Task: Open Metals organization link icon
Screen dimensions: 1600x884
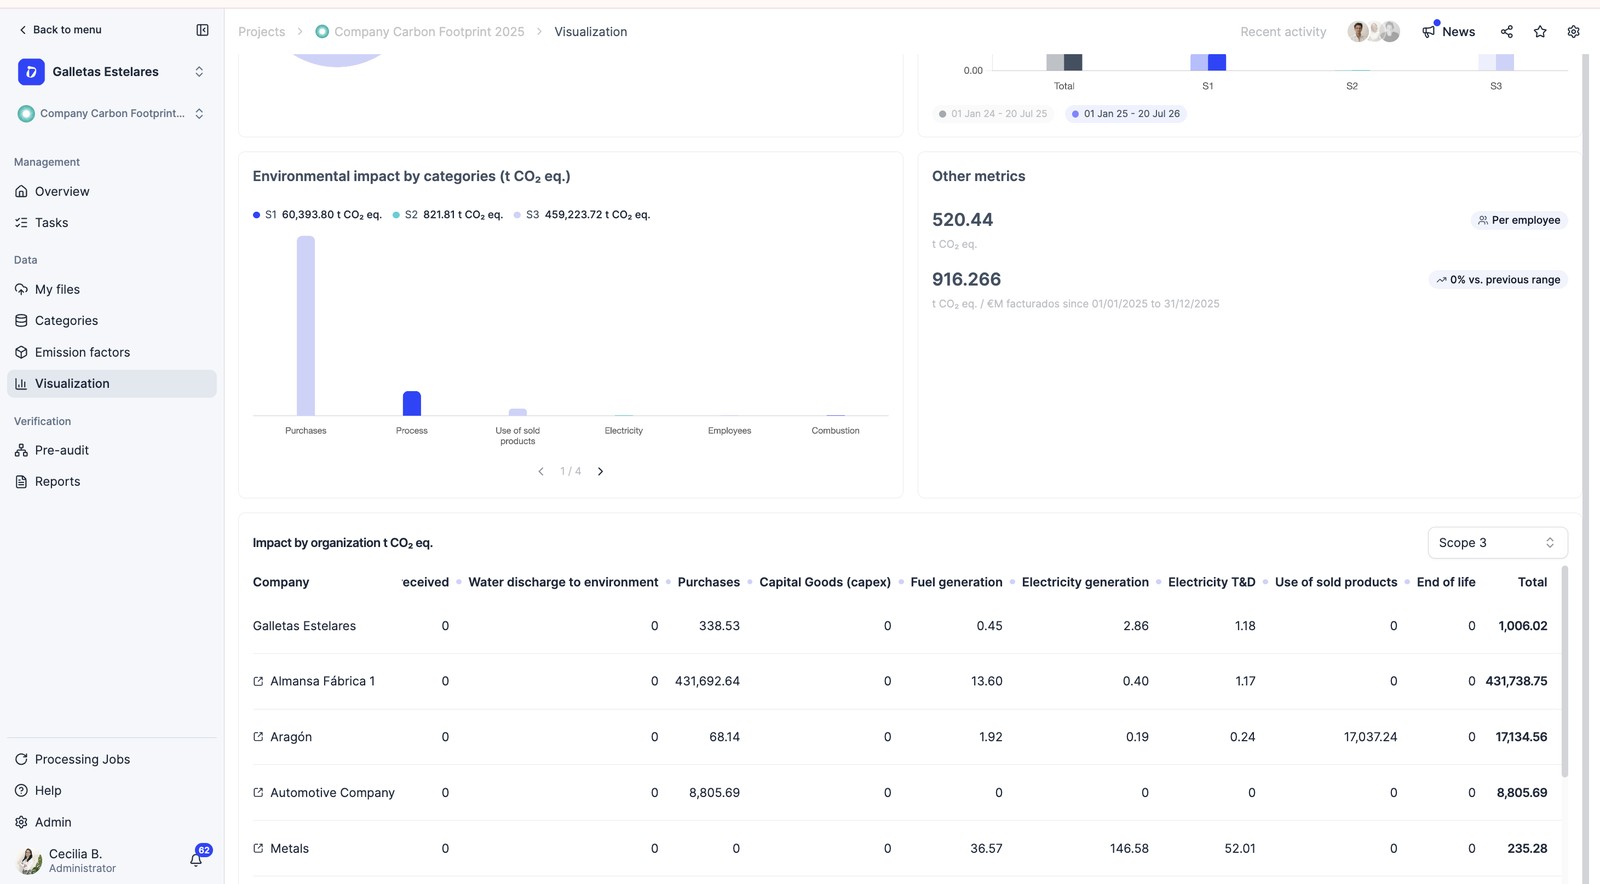Action: tap(258, 848)
